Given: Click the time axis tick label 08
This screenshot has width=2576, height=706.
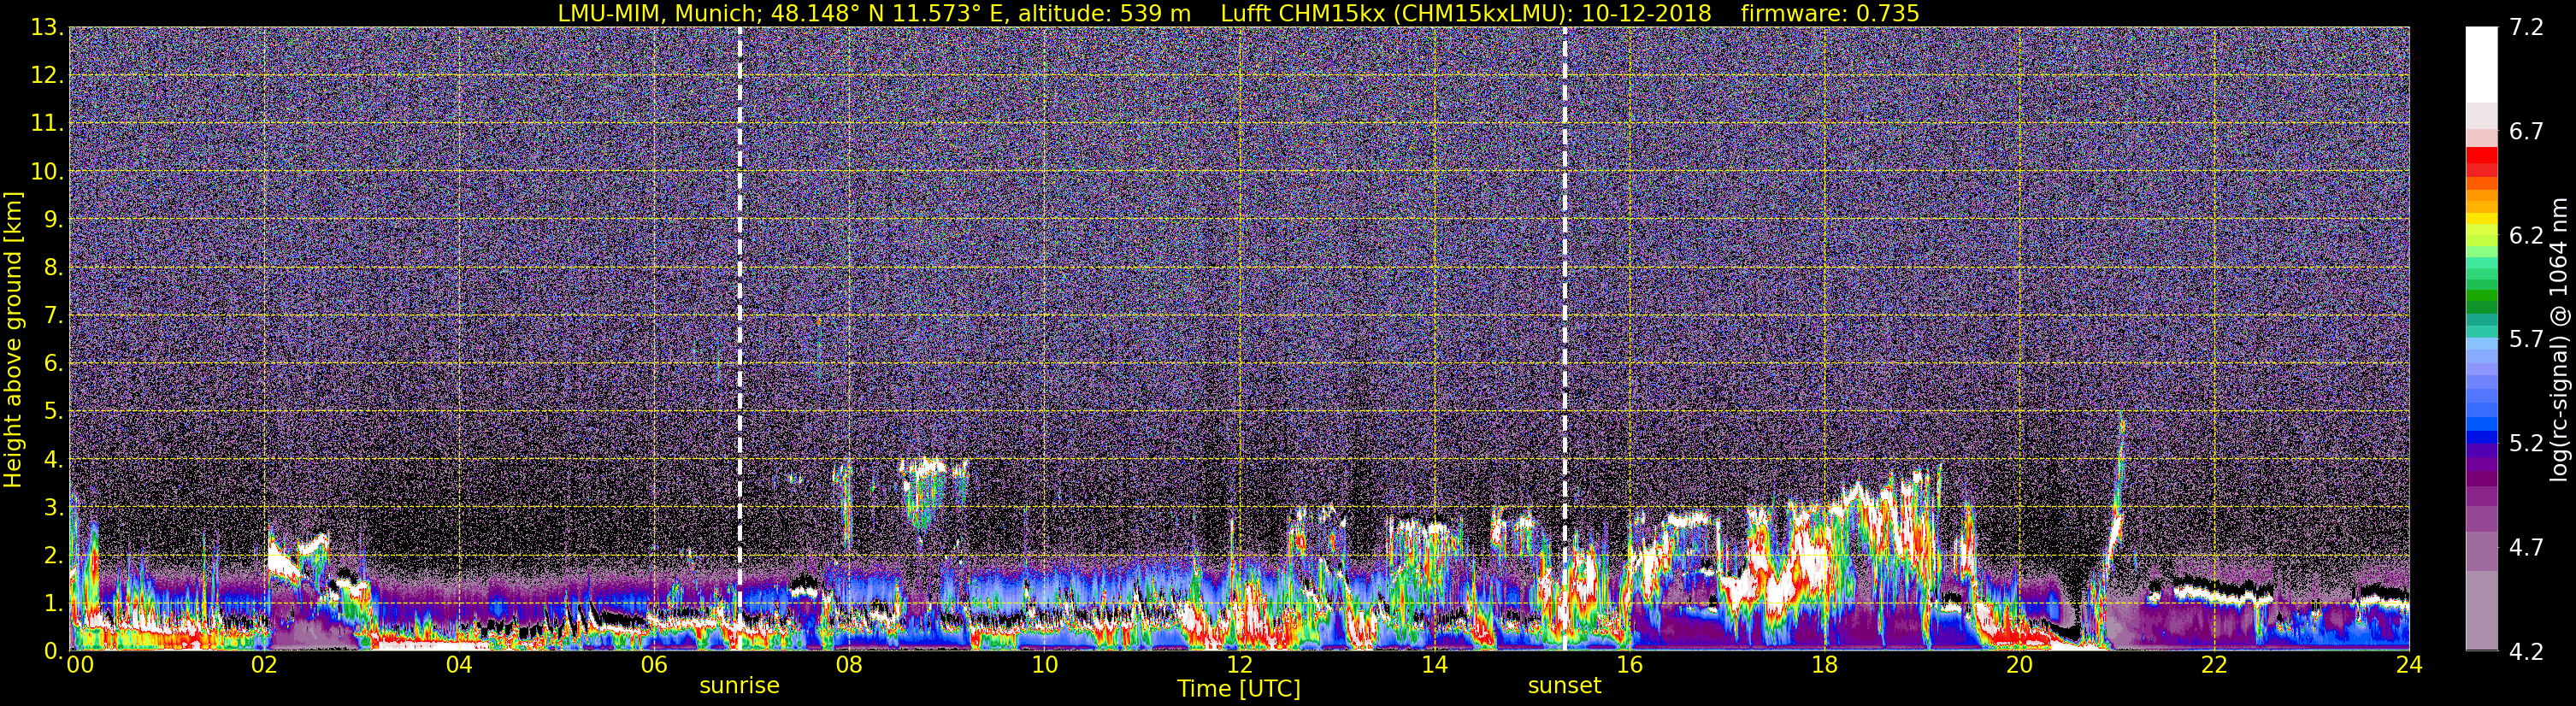Looking at the screenshot, I should (849, 665).
